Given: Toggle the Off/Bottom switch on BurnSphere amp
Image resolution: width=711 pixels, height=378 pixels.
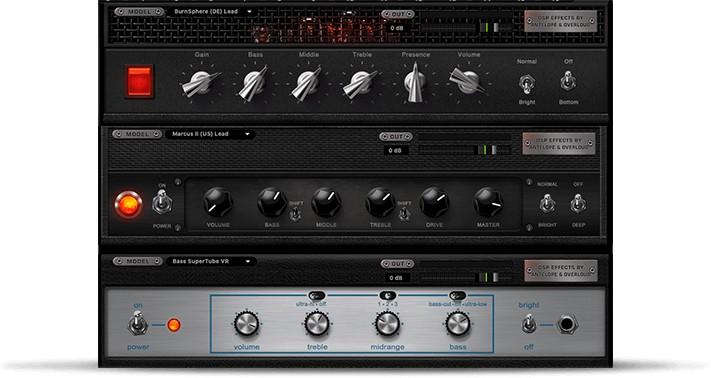Looking at the screenshot, I should (x=568, y=82).
